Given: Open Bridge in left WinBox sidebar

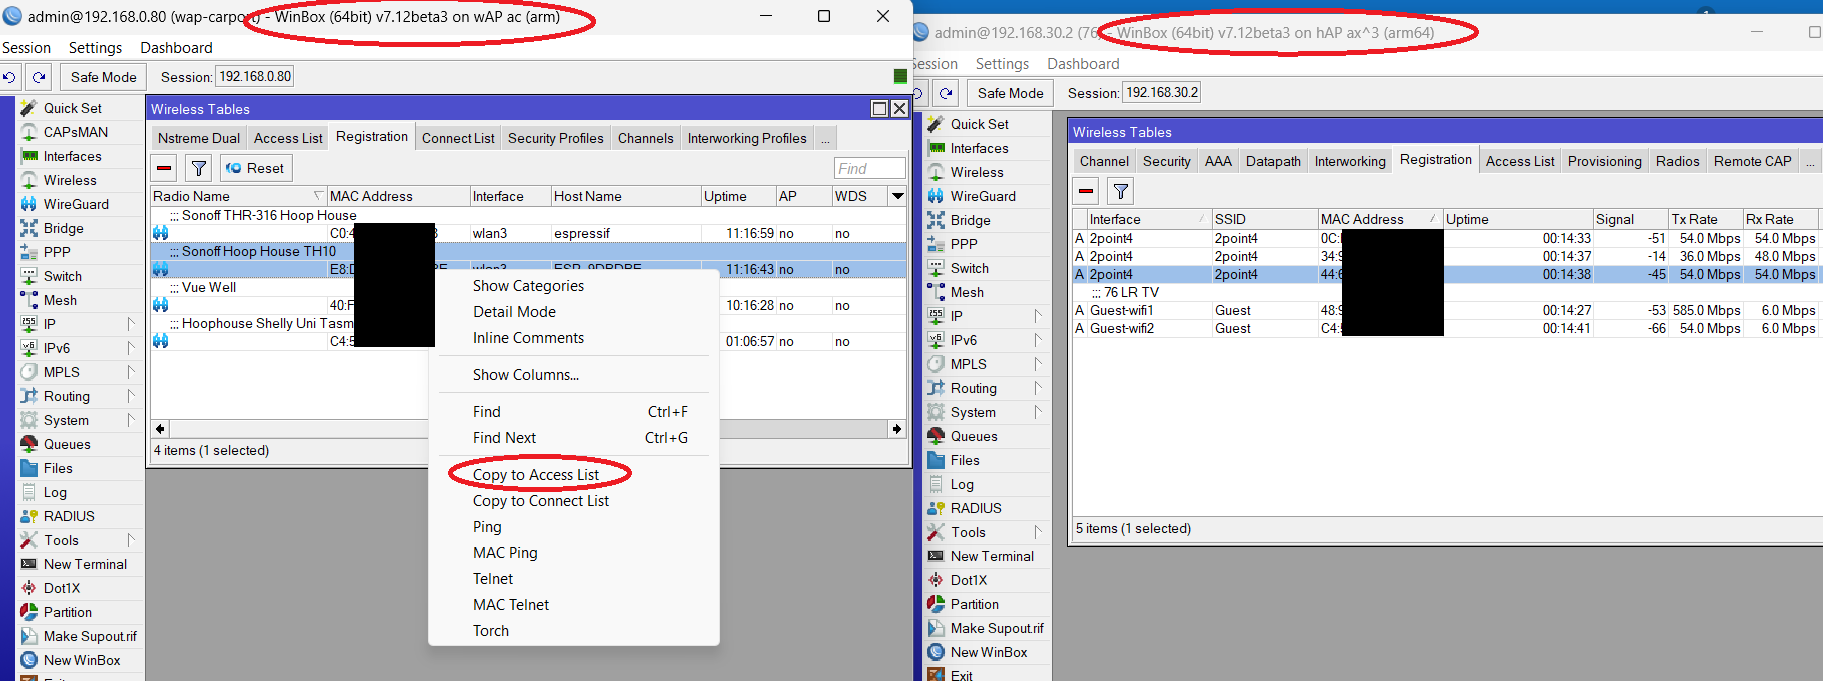Looking at the screenshot, I should [63, 228].
